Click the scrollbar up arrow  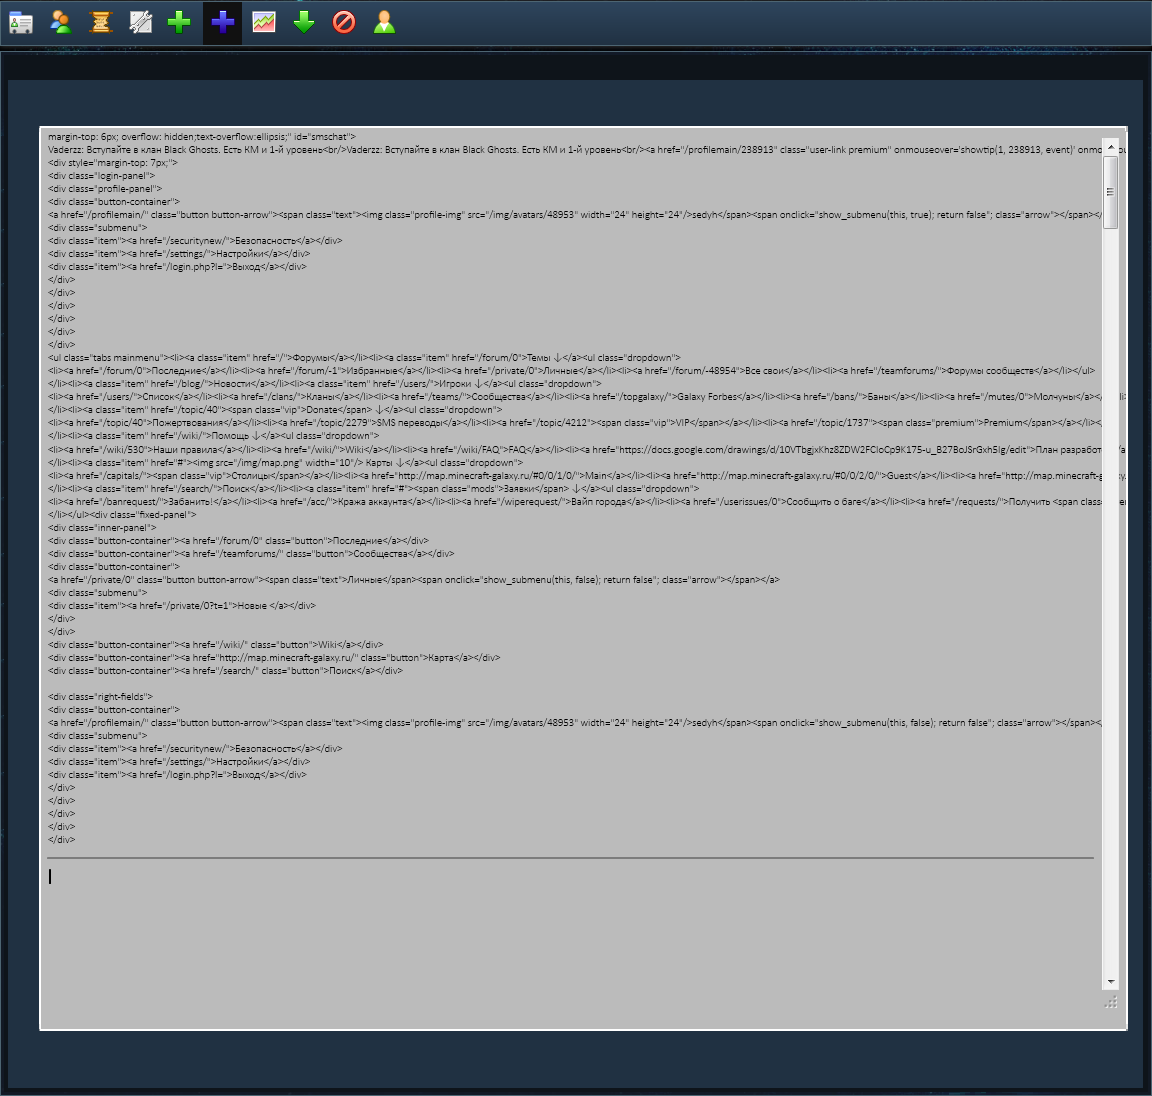tap(1111, 148)
